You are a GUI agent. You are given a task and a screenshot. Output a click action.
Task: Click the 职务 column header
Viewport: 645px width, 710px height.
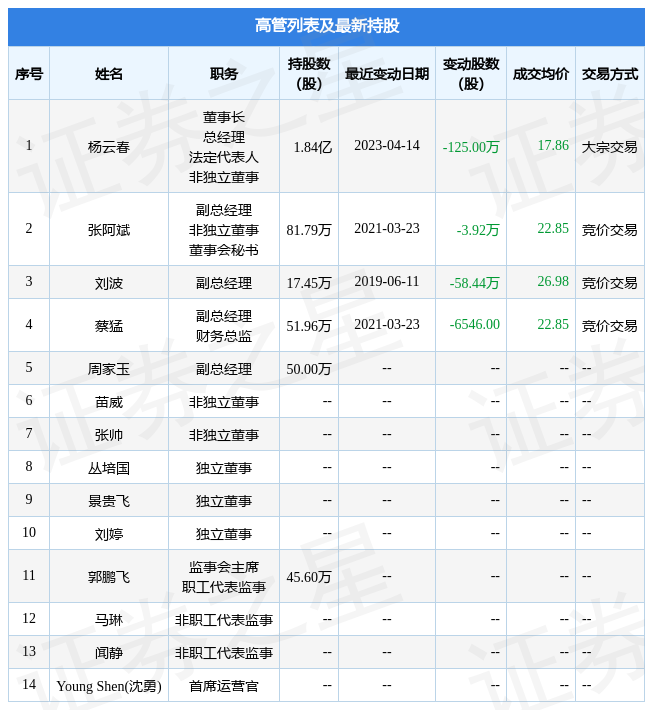(224, 74)
